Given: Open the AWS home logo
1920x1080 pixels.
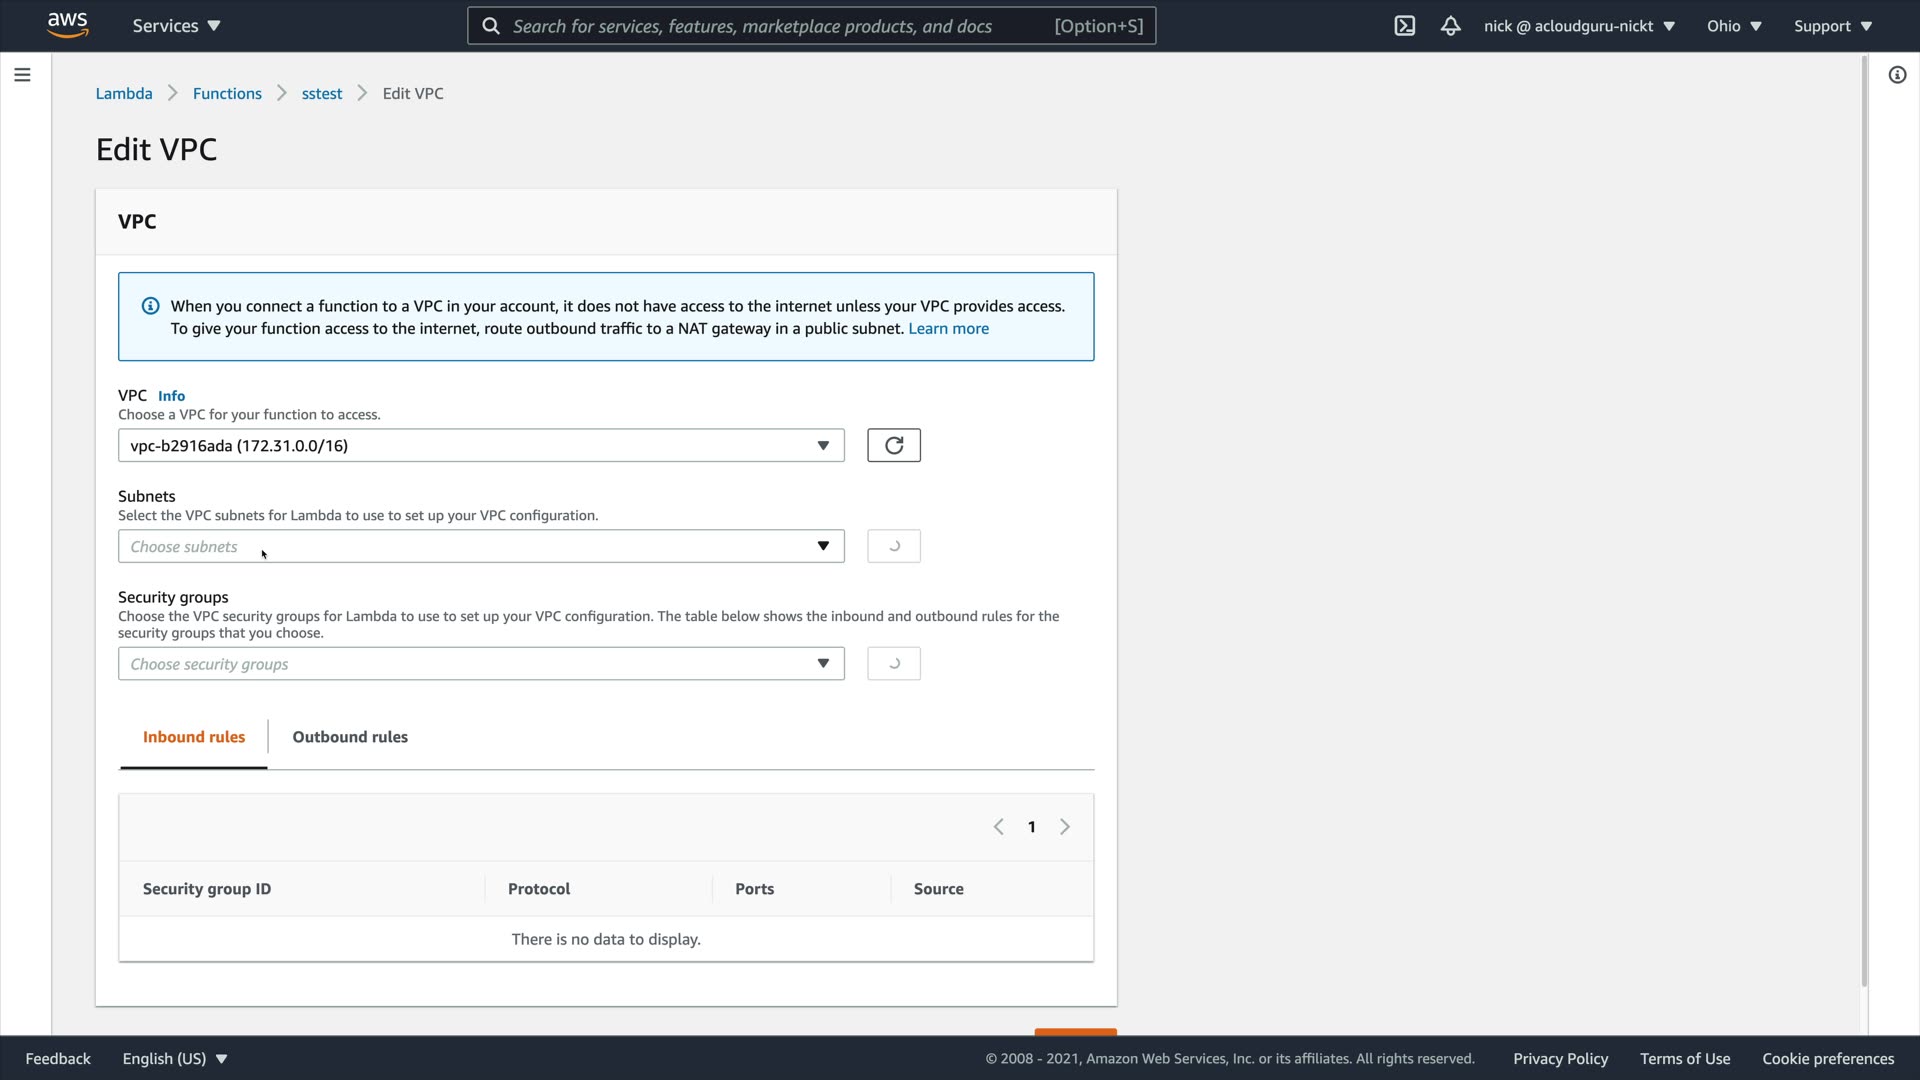Looking at the screenshot, I should pyautogui.click(x=67, y=25).
